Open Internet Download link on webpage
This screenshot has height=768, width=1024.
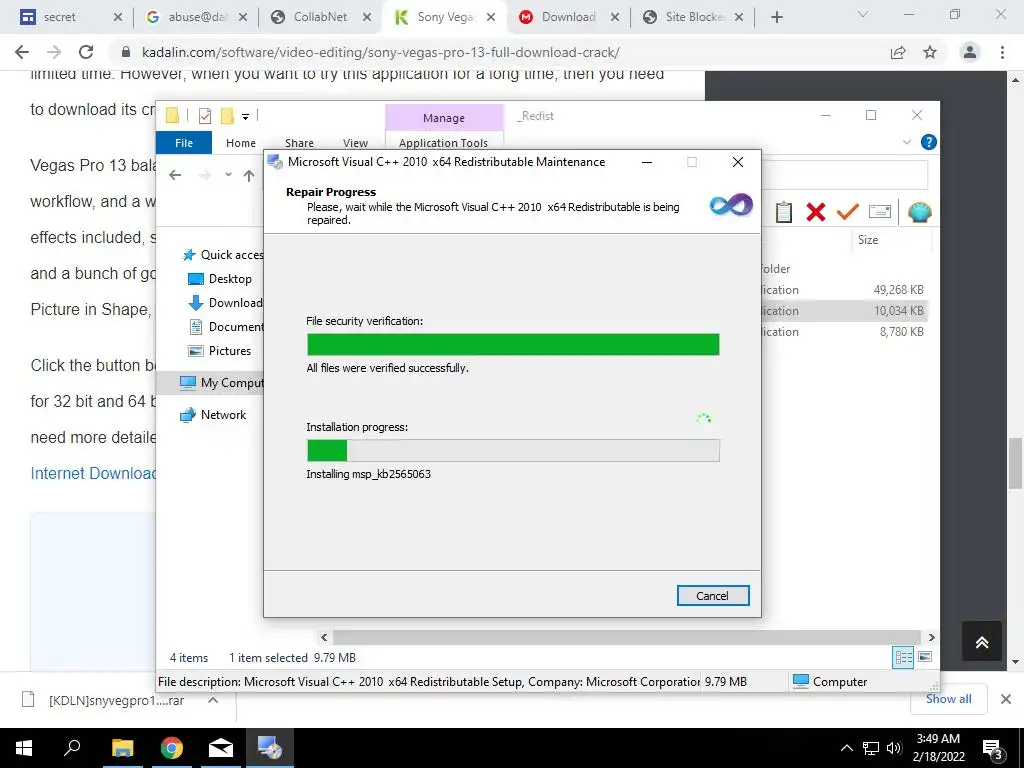93,473
